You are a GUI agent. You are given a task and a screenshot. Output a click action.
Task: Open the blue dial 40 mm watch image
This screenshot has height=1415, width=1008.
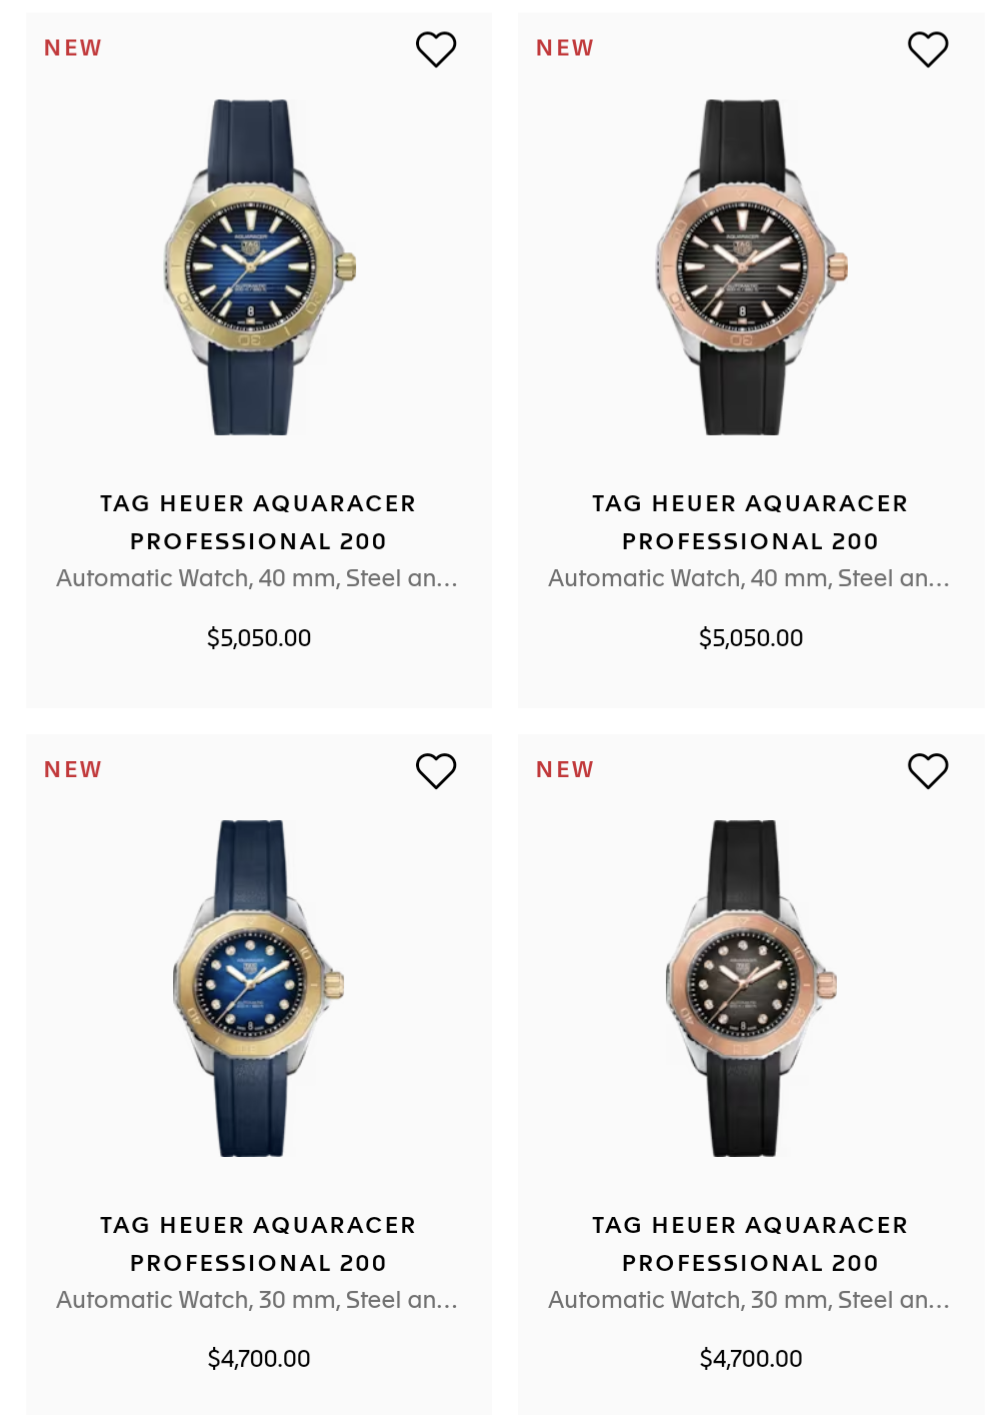tap(259, 267)
